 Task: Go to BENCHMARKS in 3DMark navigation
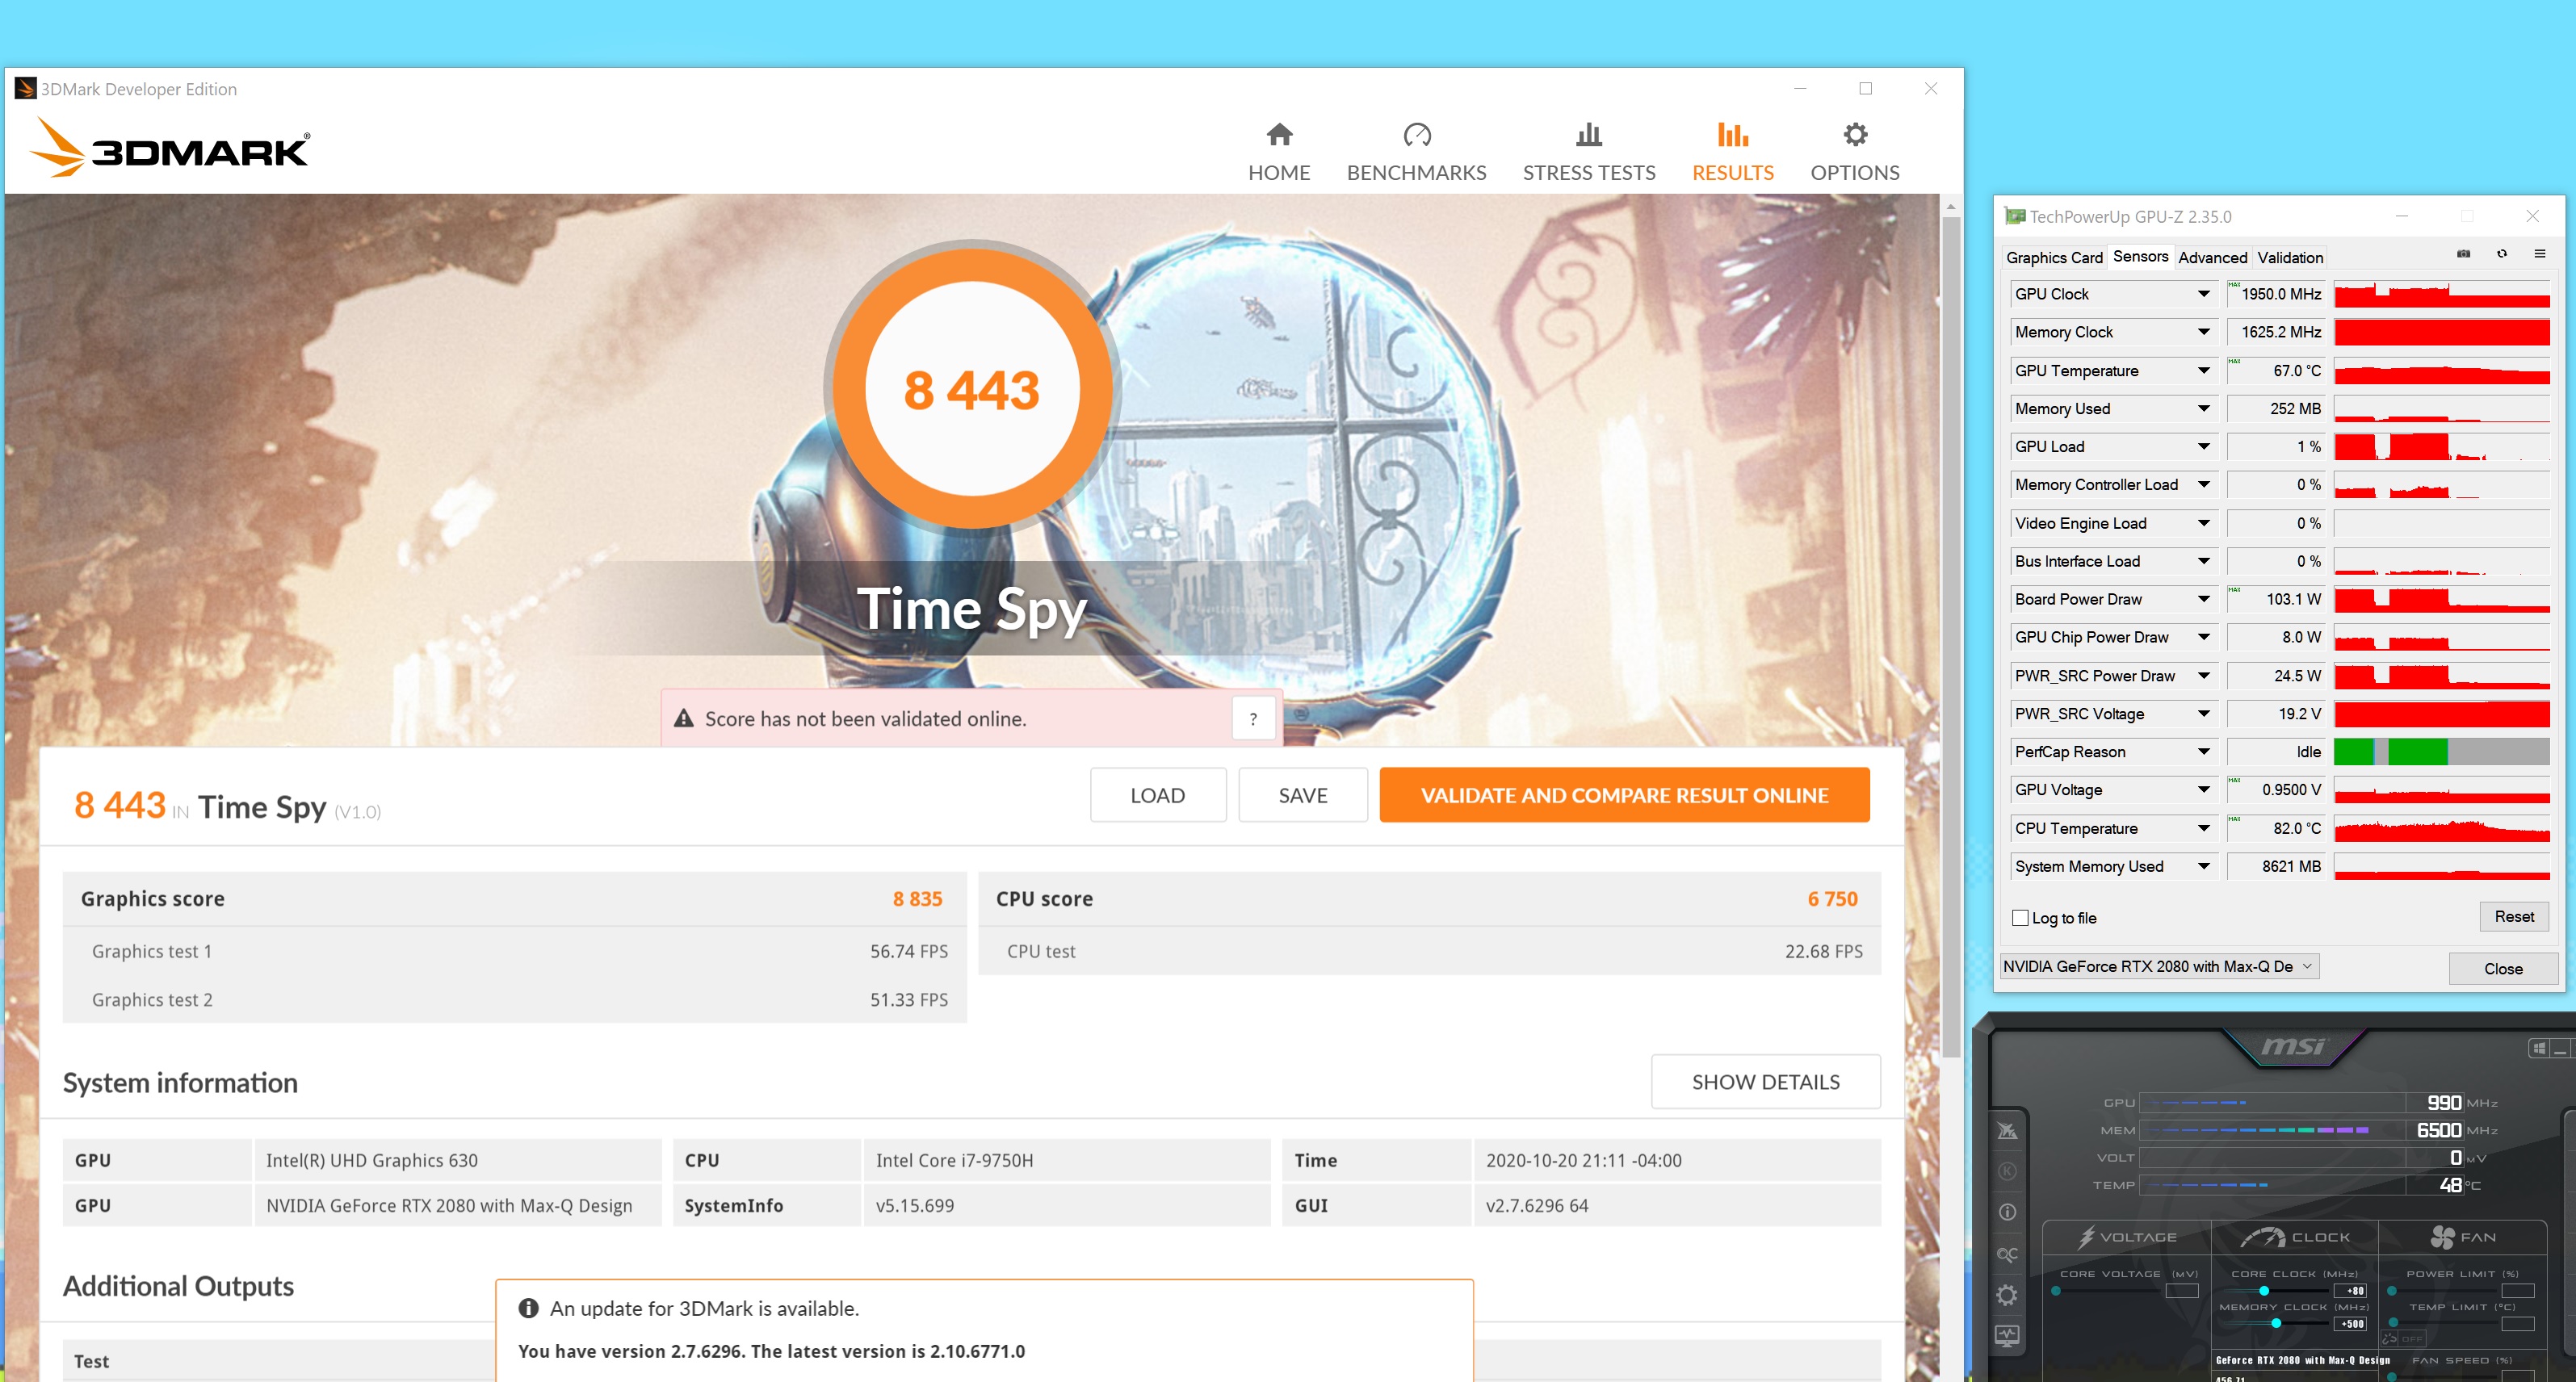point(1416,153)
